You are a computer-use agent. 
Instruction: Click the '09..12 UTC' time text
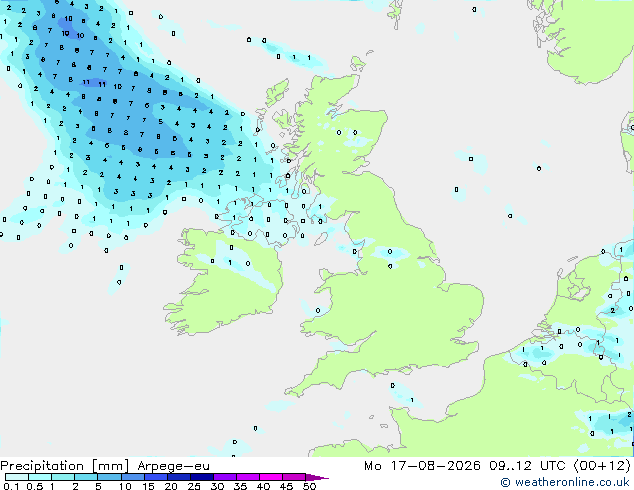[x=527, y=466]
